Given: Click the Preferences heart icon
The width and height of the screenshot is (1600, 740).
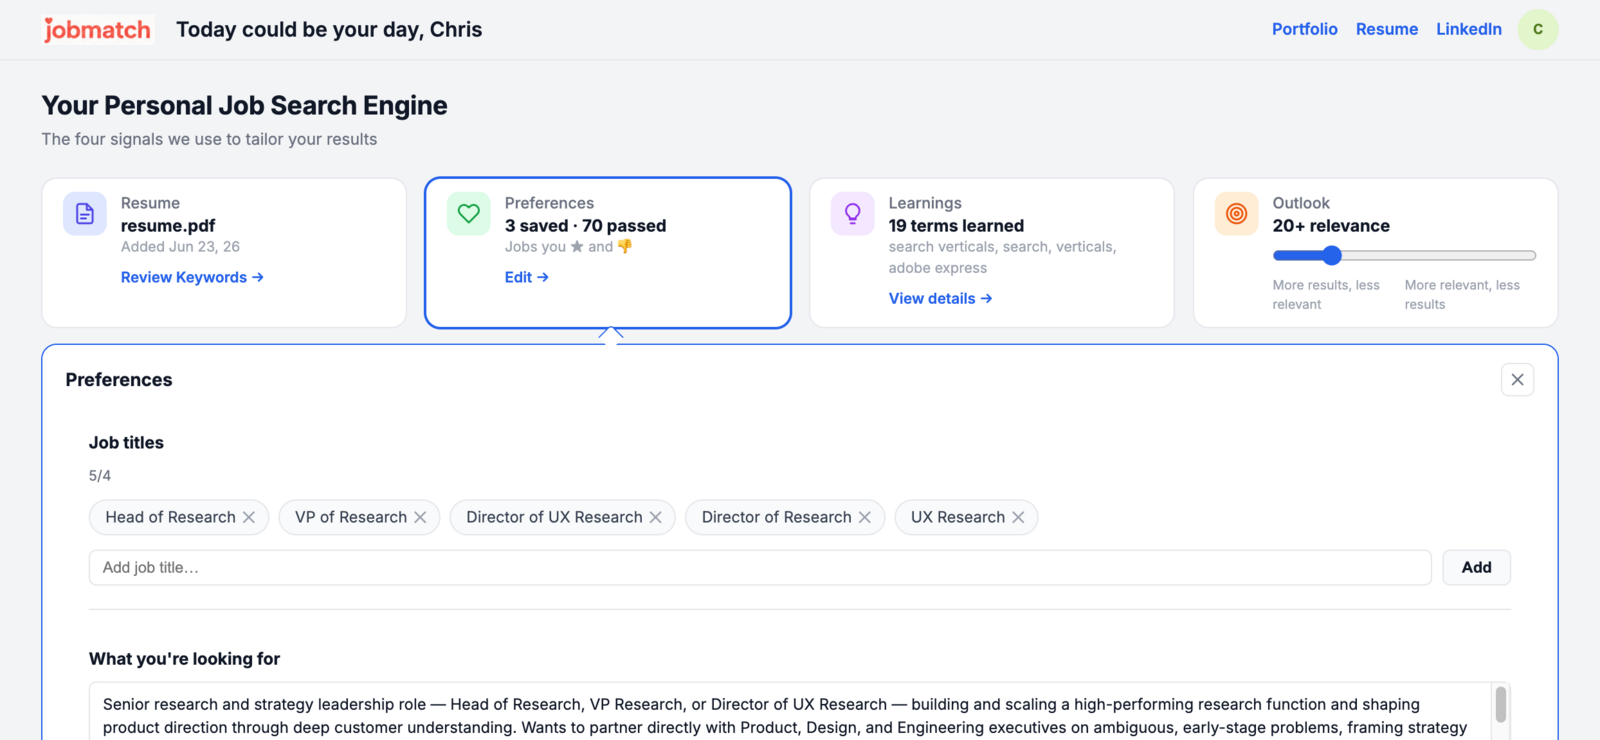Looking at the screenshot, I should click(x=468, y=214).
